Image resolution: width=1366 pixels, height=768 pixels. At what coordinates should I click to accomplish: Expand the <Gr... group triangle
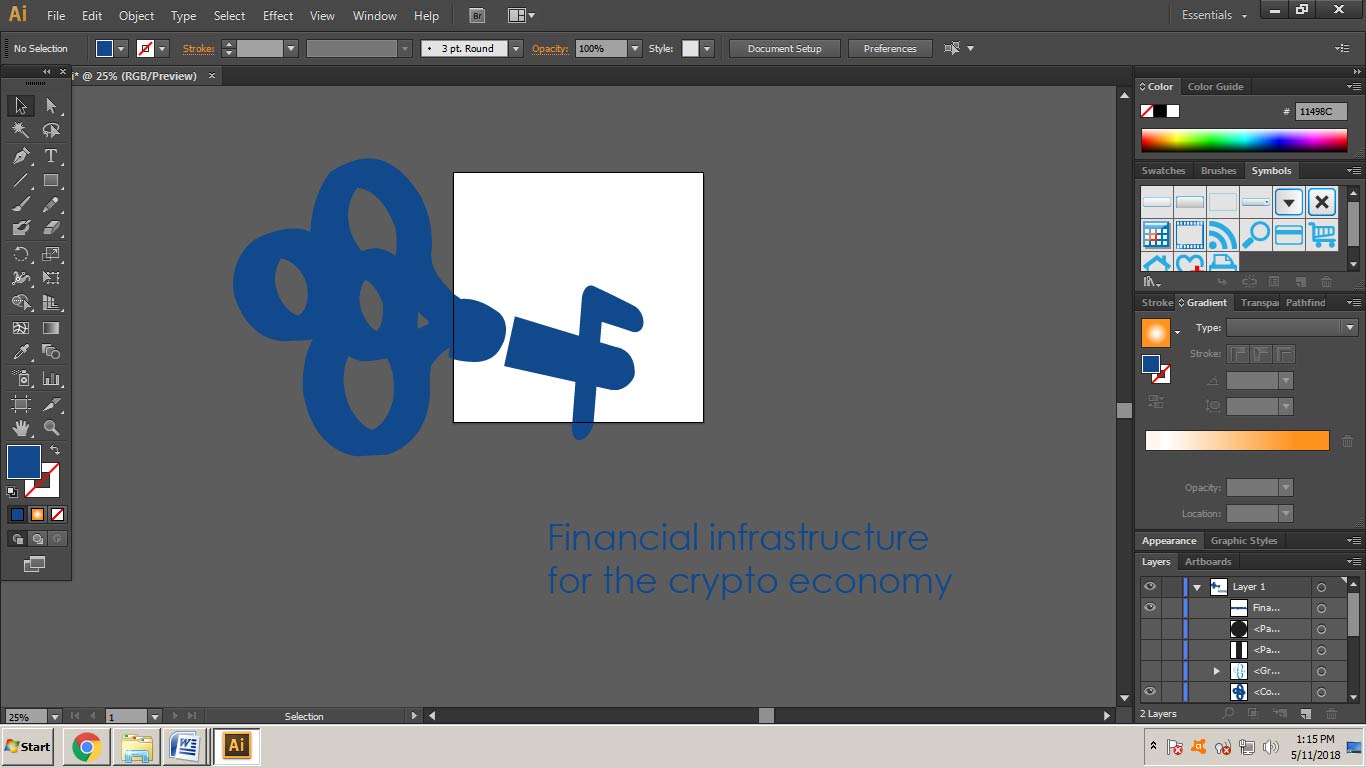1217,671
